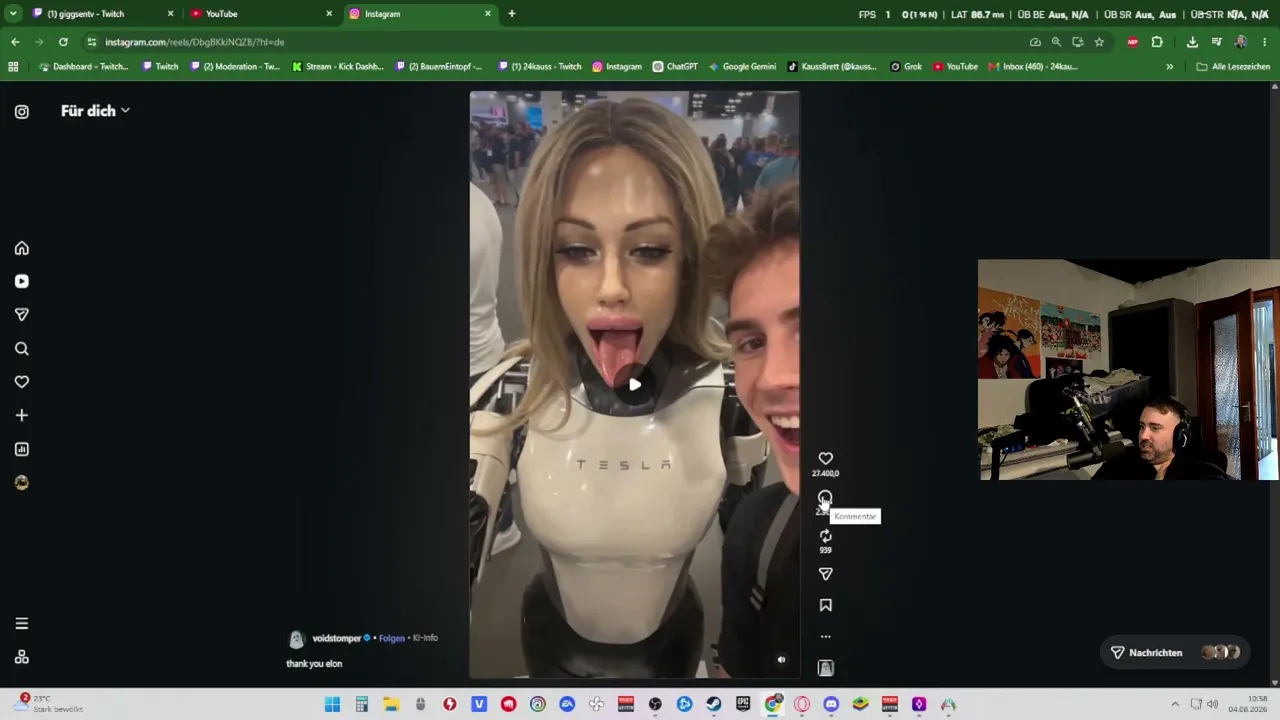Screen dimensions: 1280x720
Task: Show hidden bookmarks with the chevron
Action: (x=1170, y=67)
